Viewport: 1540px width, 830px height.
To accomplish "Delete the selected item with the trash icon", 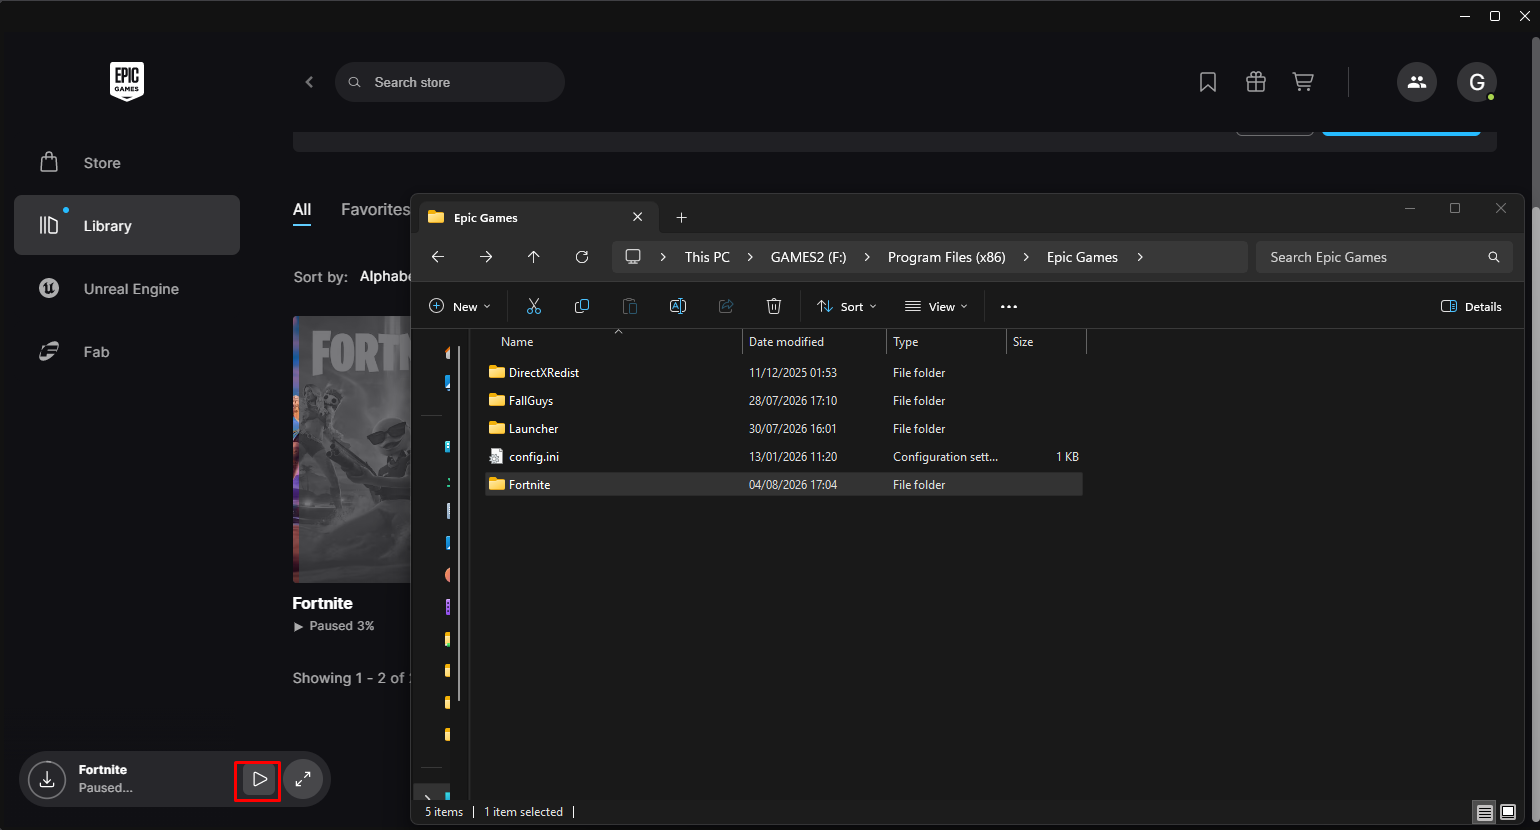I will pyautogui.click(x=774, y=306).
